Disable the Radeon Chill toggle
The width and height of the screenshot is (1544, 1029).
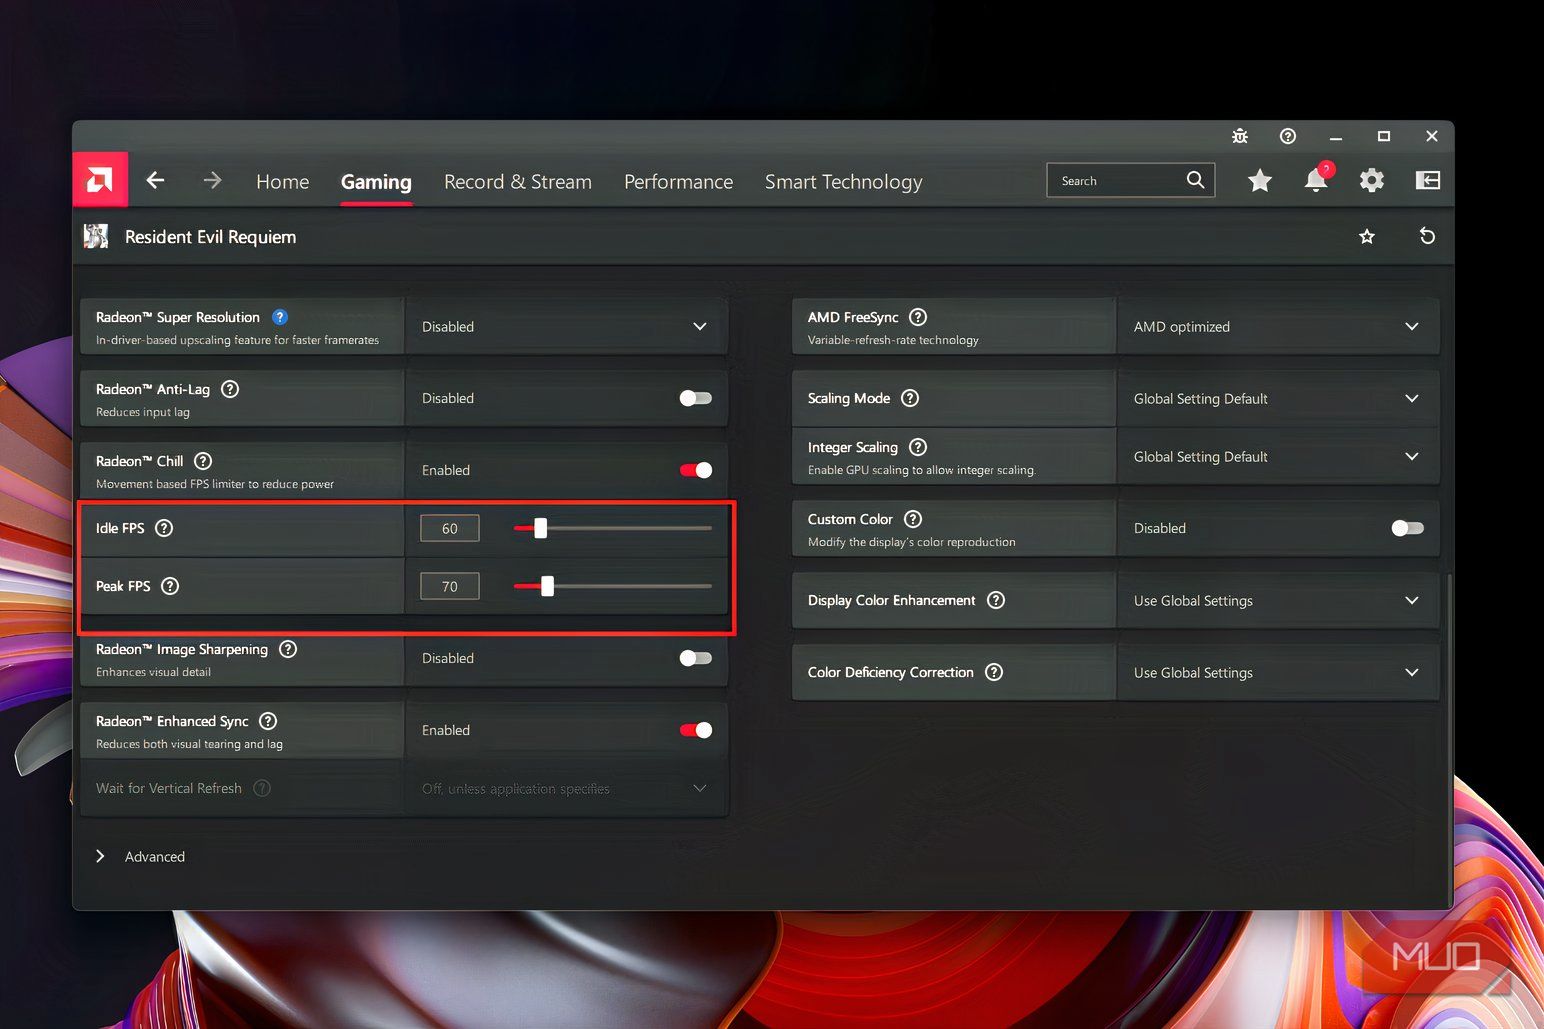coord(695,470)
